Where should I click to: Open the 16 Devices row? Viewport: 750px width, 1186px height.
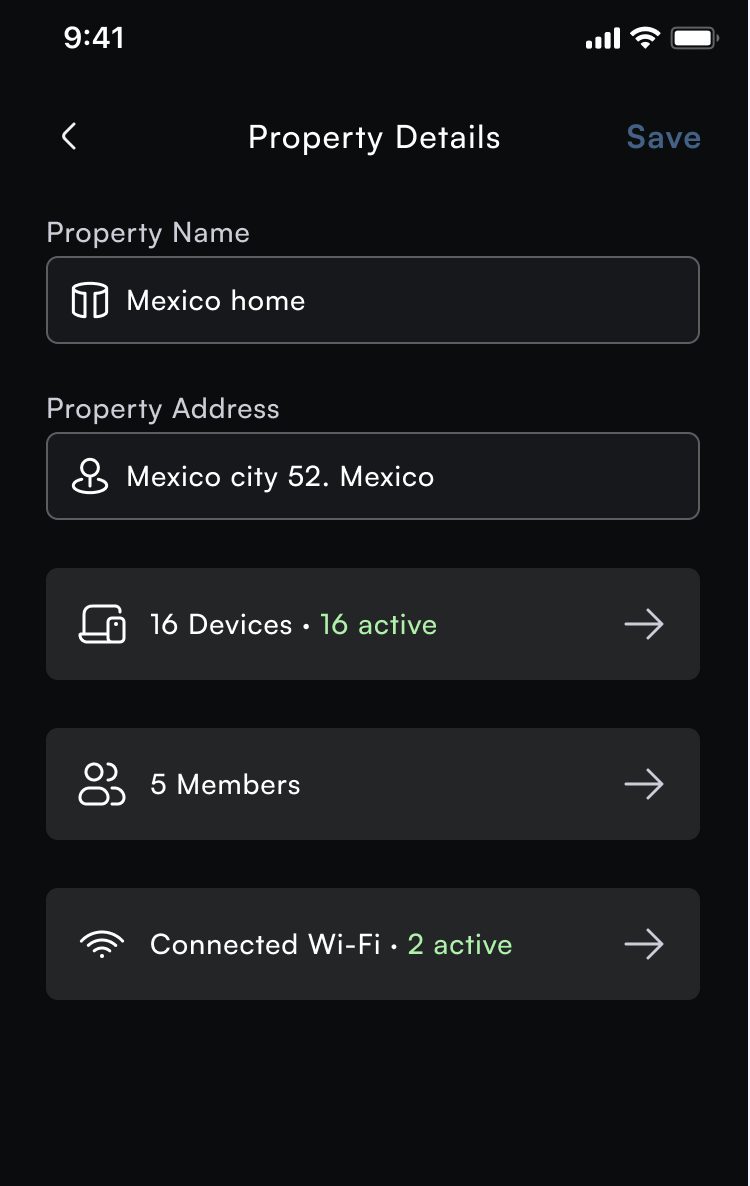[x=373, y=624]
